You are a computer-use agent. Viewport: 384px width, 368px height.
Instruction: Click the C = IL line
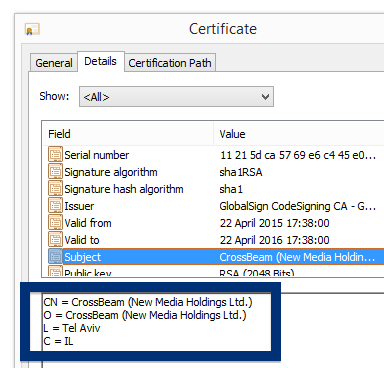[x=58, y=341]
